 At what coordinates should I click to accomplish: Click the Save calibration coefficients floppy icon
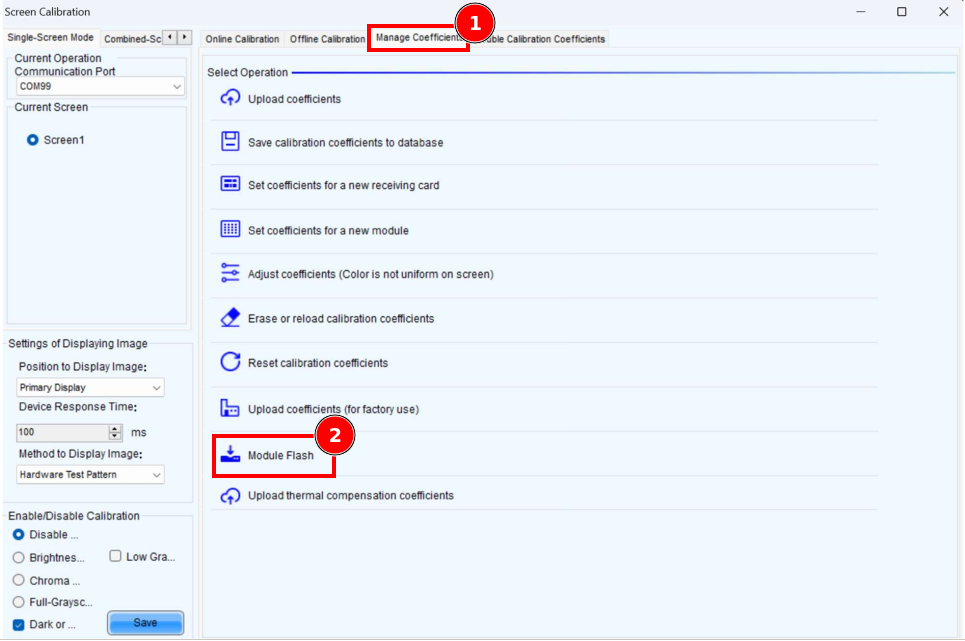point(230,141)
